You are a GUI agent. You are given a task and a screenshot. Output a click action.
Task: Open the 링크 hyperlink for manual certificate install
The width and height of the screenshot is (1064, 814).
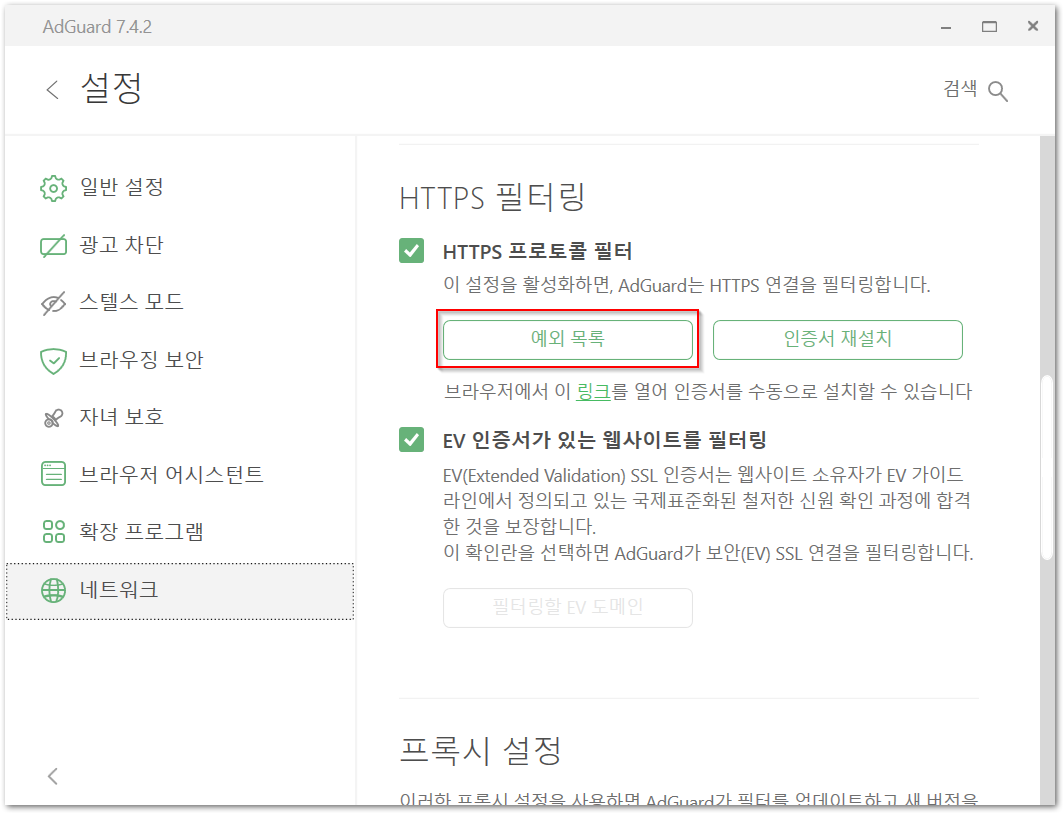(x=594, y=391)
